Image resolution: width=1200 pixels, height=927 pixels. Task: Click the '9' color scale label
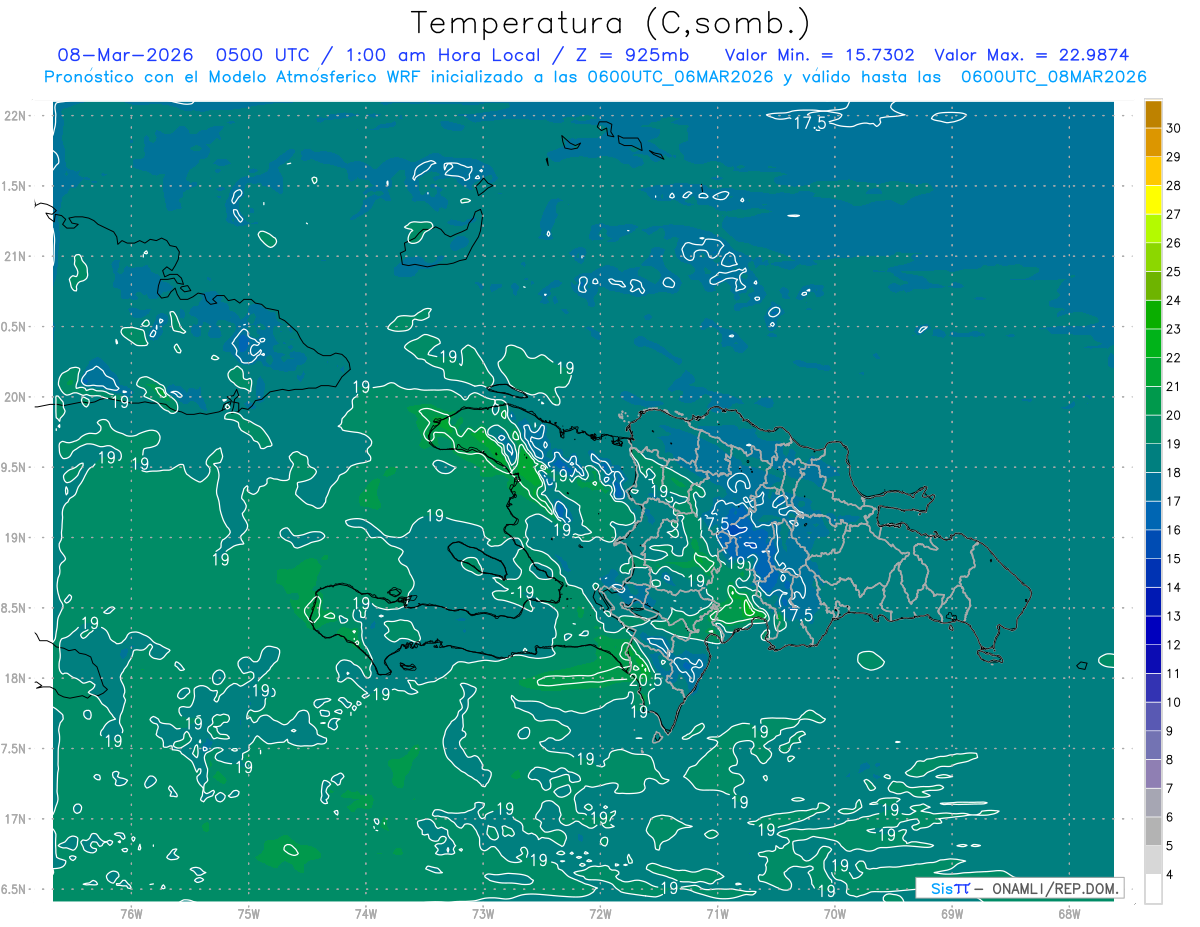click(x=1170, y=731)
